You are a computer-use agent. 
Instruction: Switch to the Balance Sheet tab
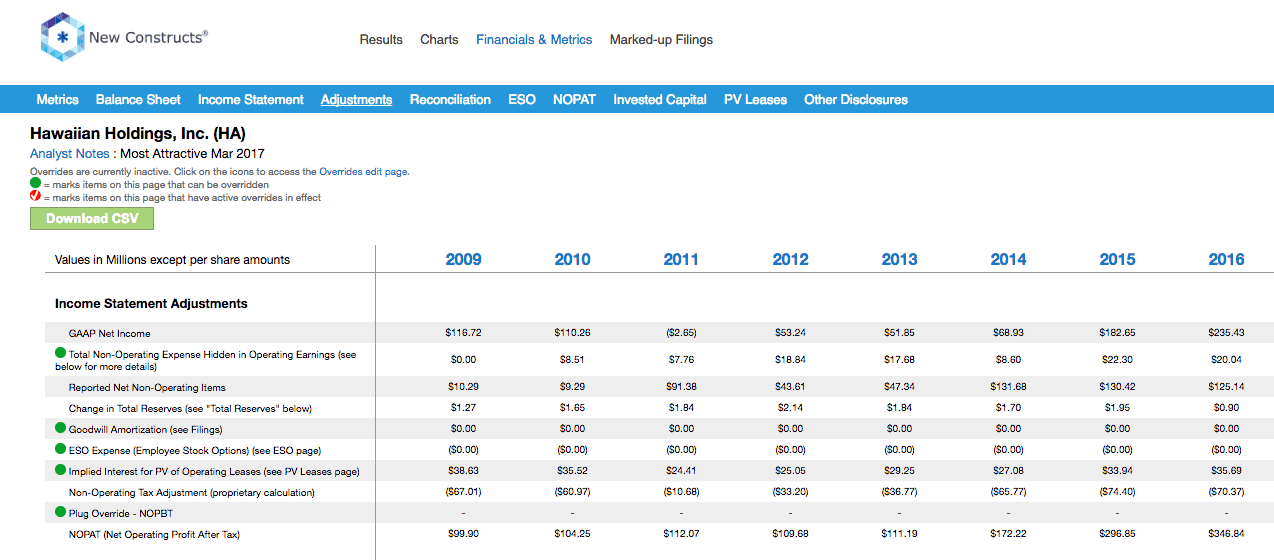(x=138, y=99)
